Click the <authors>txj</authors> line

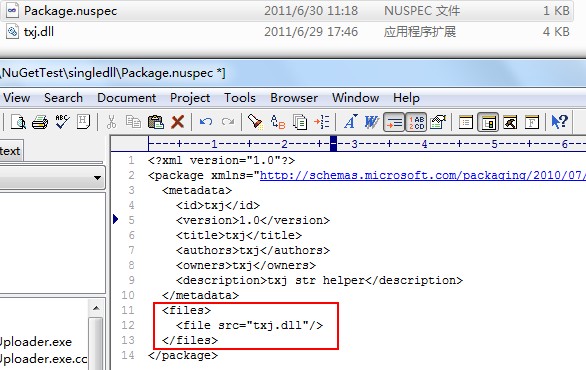tap(253, 250)
